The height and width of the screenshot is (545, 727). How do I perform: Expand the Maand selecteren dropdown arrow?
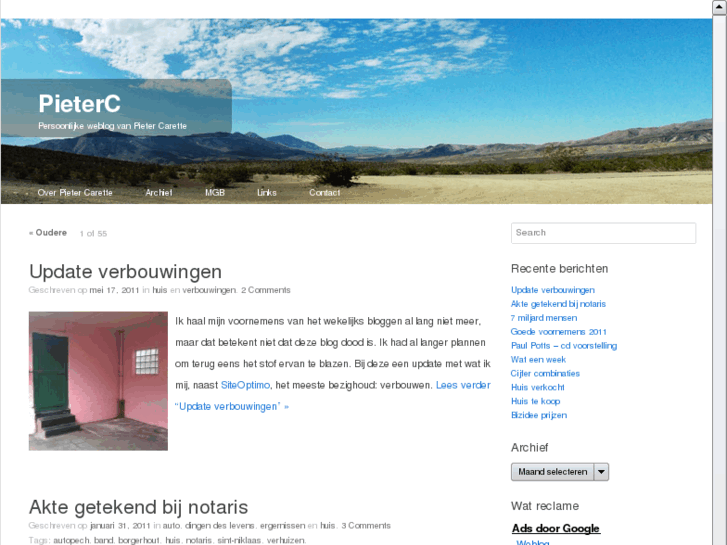[x=601, y=472]
